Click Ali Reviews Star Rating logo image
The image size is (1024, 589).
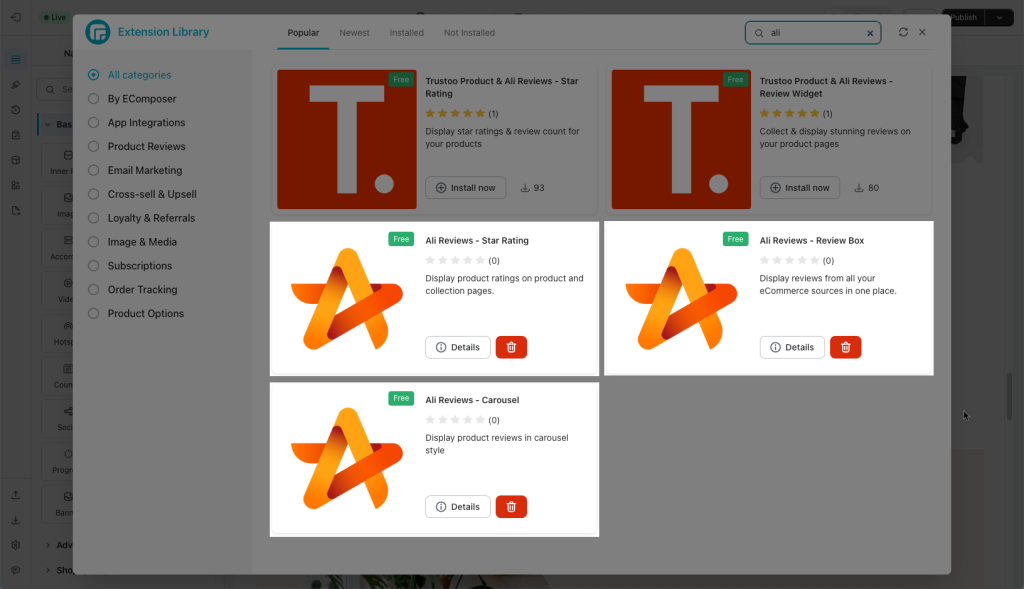pyautogui.click(x=347, y=299)
